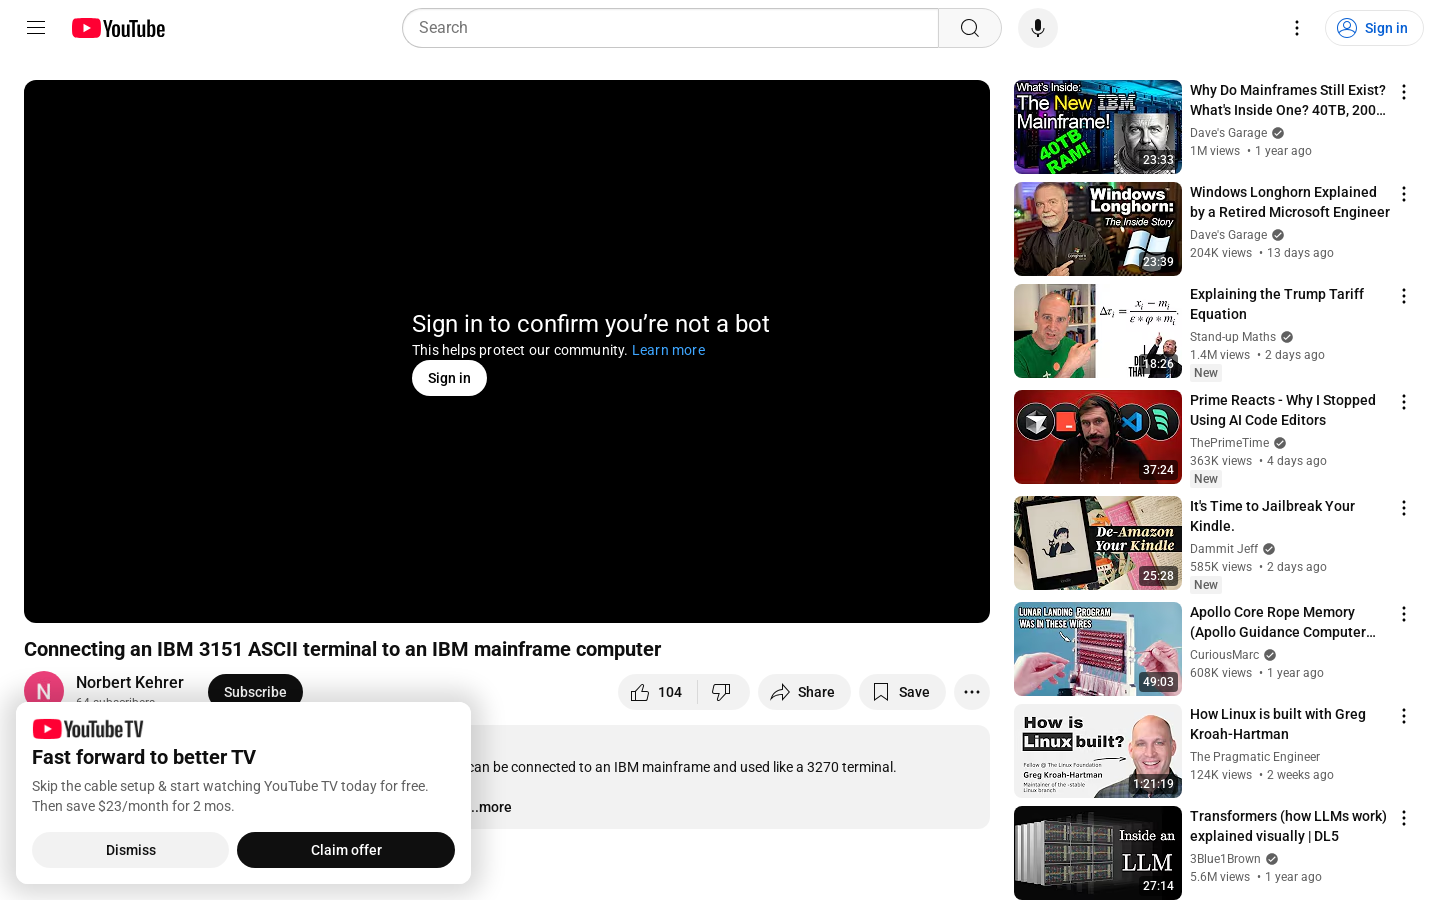
Task: Open title How Linux is built with Greg Kroah-Hartman
Action: tap(1278, 724)
